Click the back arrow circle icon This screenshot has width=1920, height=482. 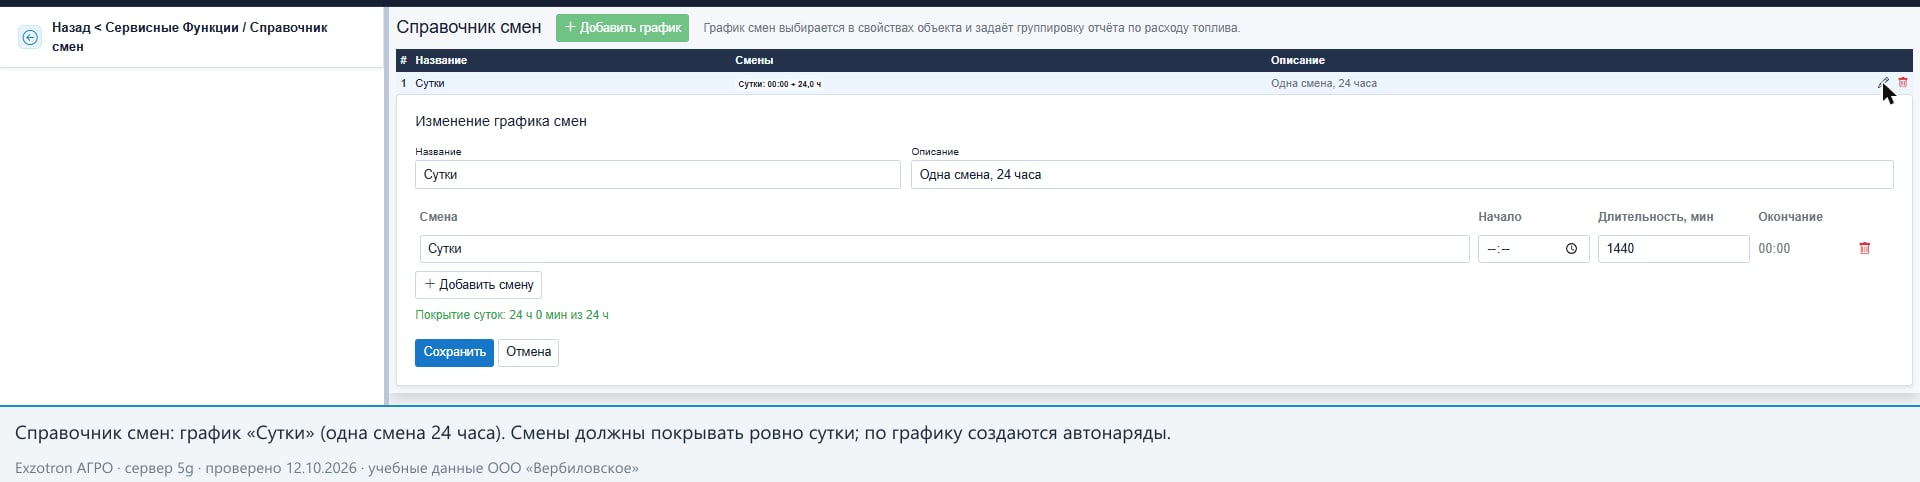click(30, 37)
